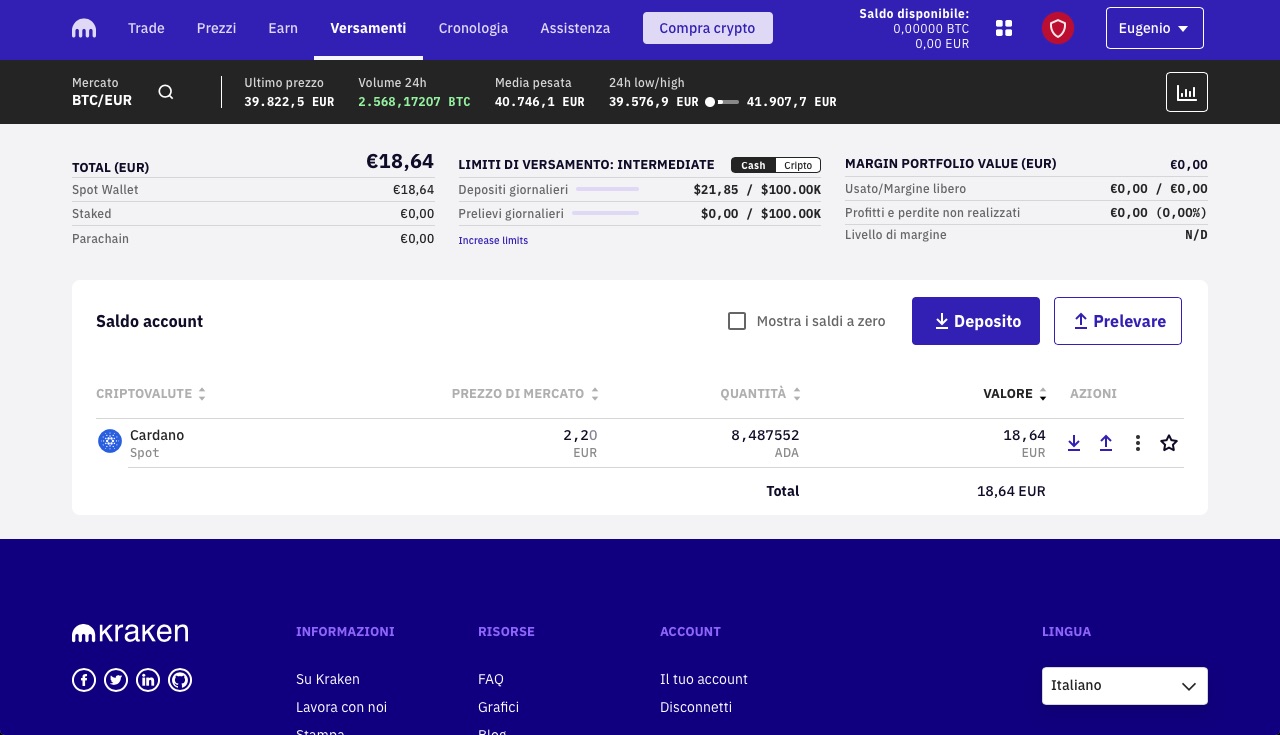Open Kraken GitHub page icon

(x=180, y=680)
